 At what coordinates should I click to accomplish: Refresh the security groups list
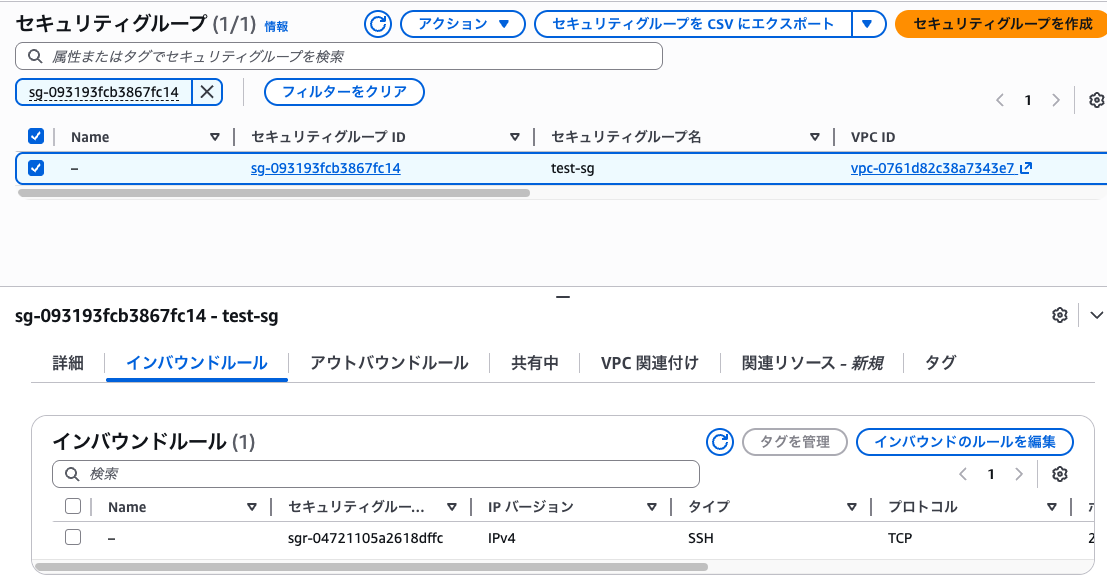click(x=377, y=25)
